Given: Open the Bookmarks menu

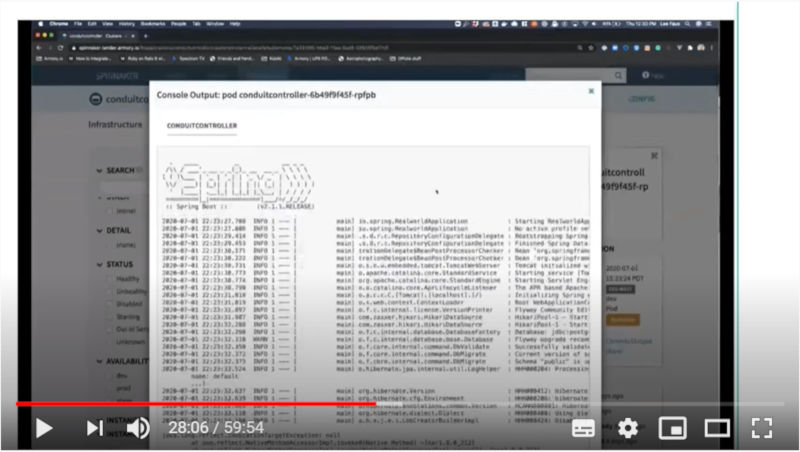Looking at the screenshot, I should [153, 23].
